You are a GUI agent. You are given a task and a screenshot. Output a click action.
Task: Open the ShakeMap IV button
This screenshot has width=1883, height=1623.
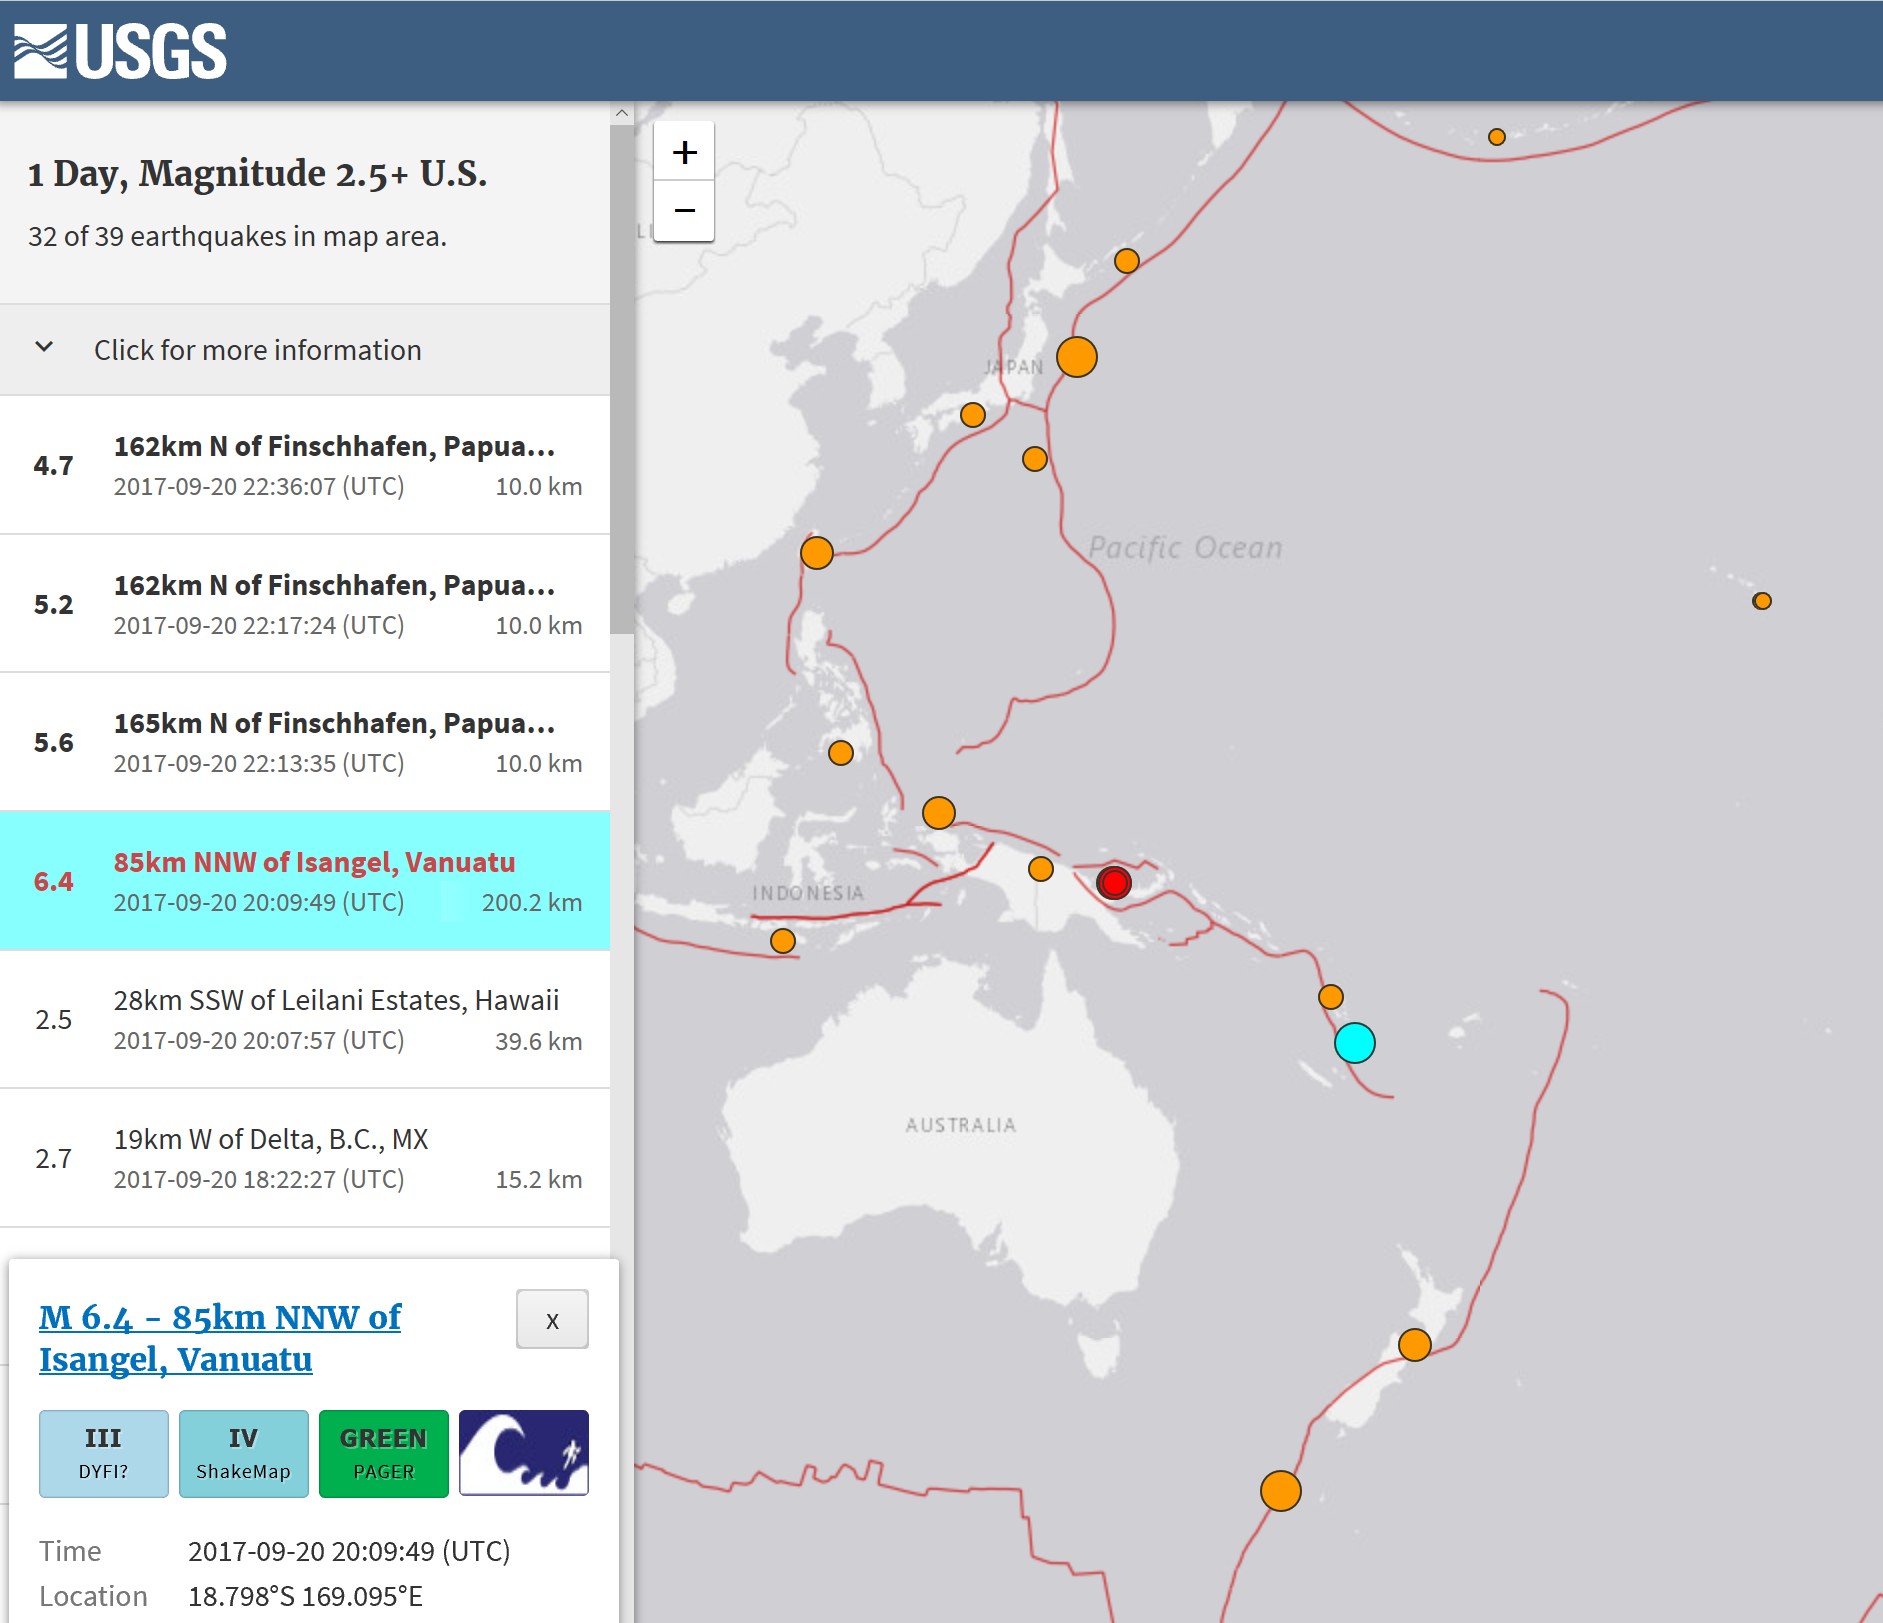243,1453
